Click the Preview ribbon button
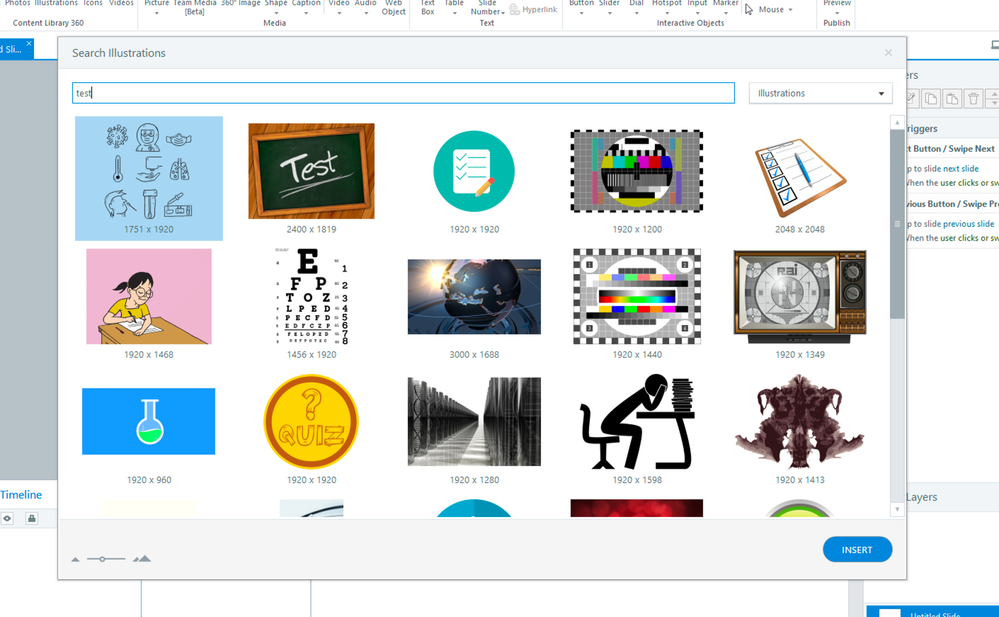The width and height of the screenshot is (999, 617). (837, 6)
